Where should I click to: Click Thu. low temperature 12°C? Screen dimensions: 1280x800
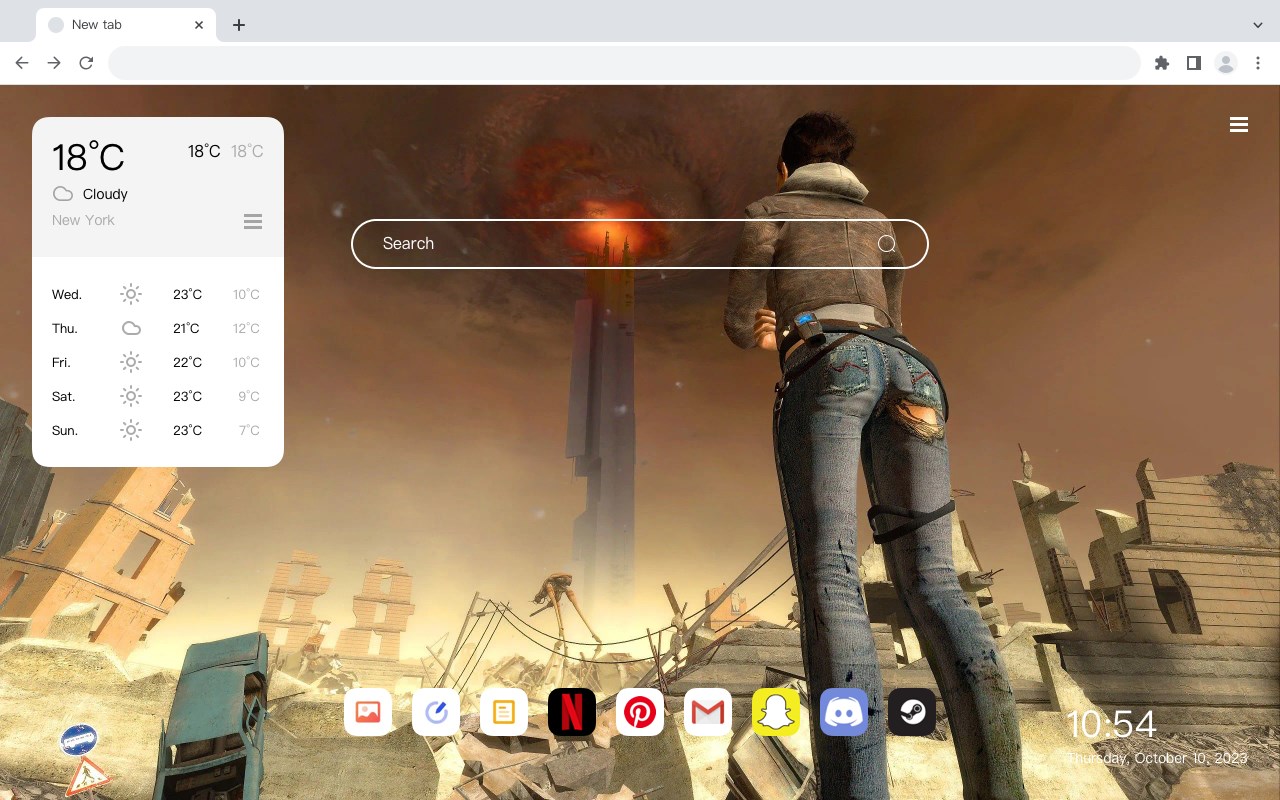[x=246, y=328]
